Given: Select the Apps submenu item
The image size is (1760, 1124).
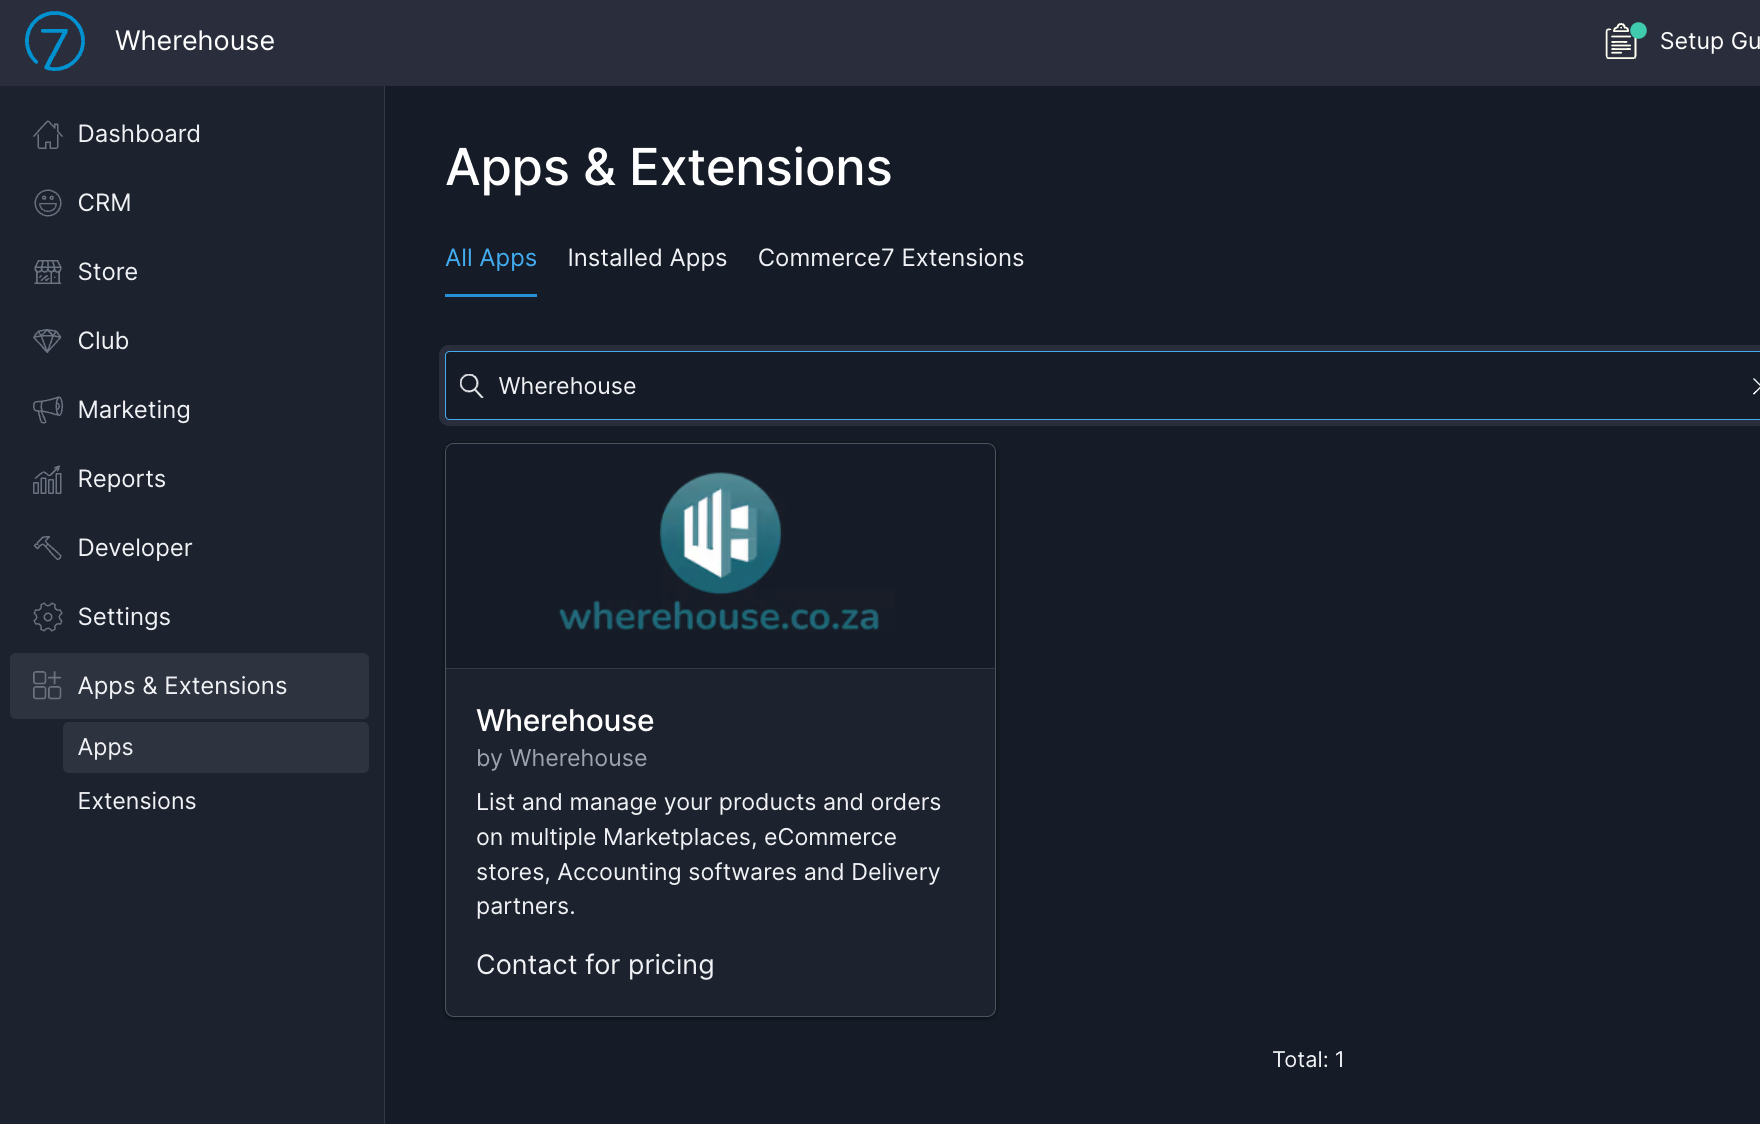Looking at the screenshot, I should tap(106, 747).
